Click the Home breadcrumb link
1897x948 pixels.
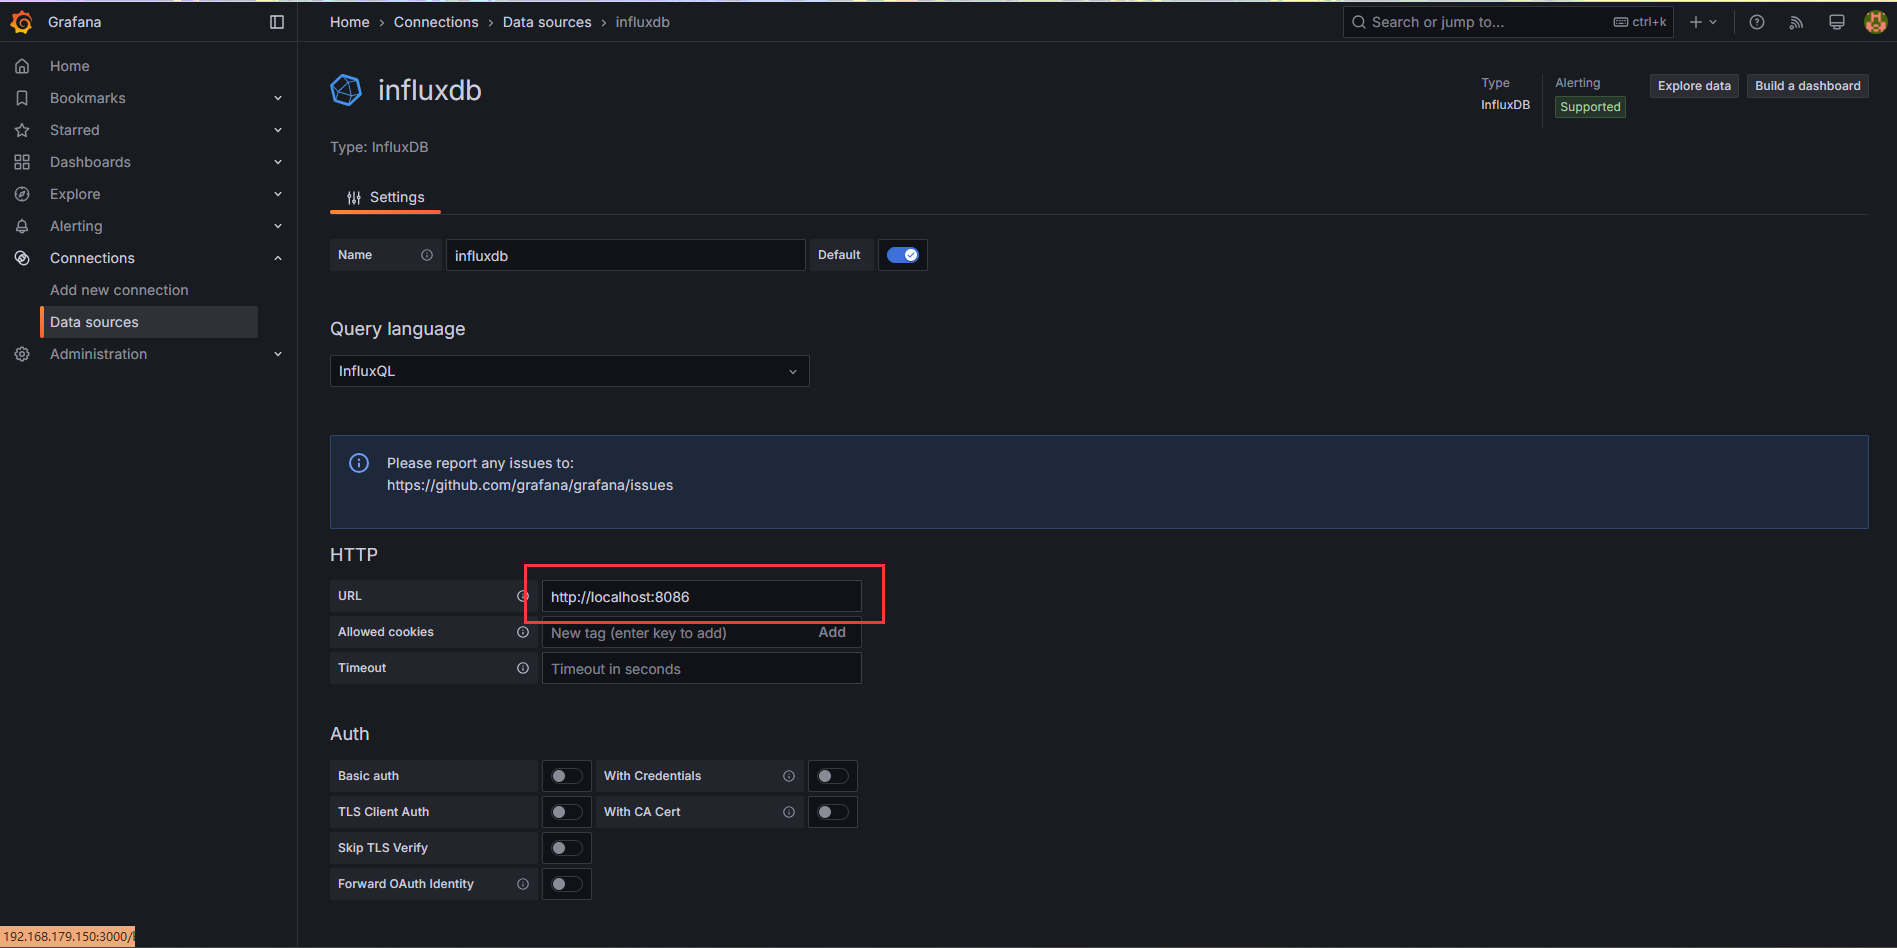pos(350,22)
